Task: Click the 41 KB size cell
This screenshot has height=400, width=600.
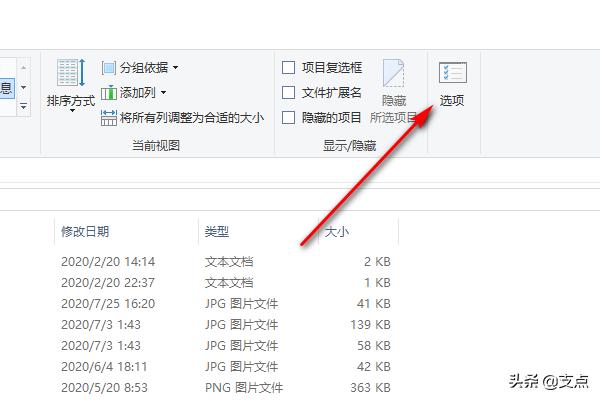Action: click(x=374, y=304)
